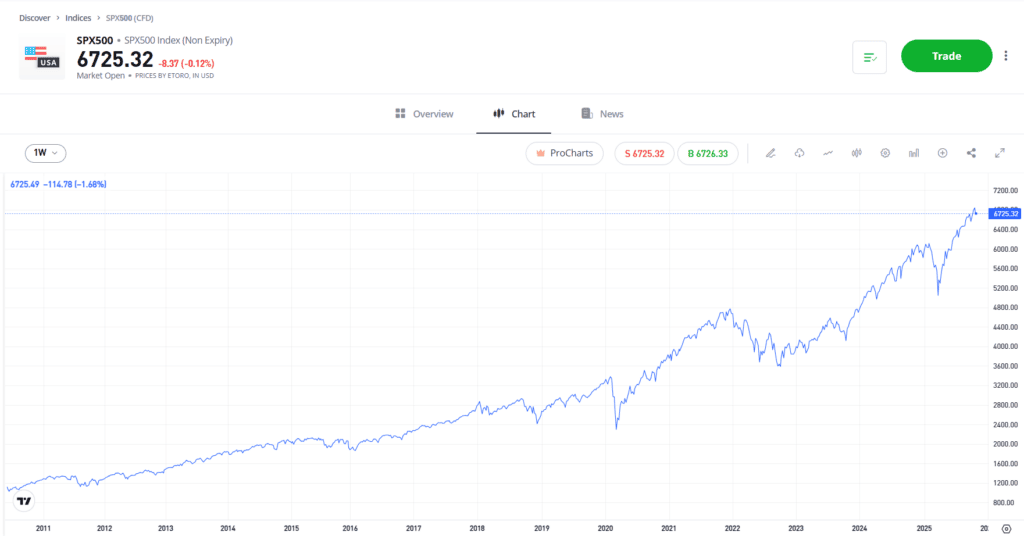Go to Indices breadcrumb link
This screenshot has width=1024, height=536.
[x=79, y=18]
